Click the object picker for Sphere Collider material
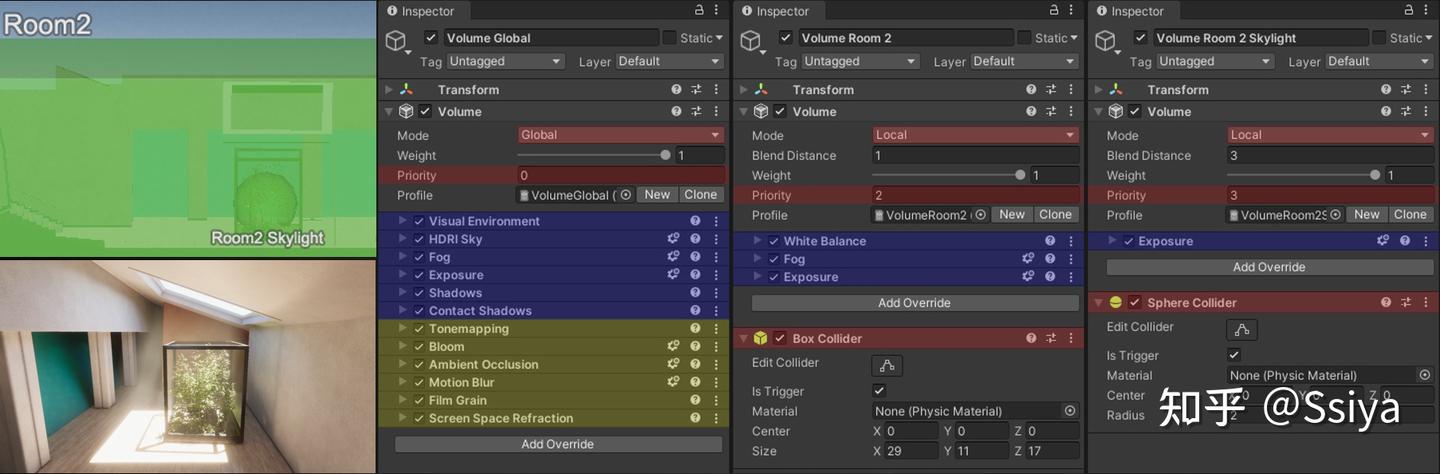Viewport: 1440px width, 474px height. (x=1425, y=375)
